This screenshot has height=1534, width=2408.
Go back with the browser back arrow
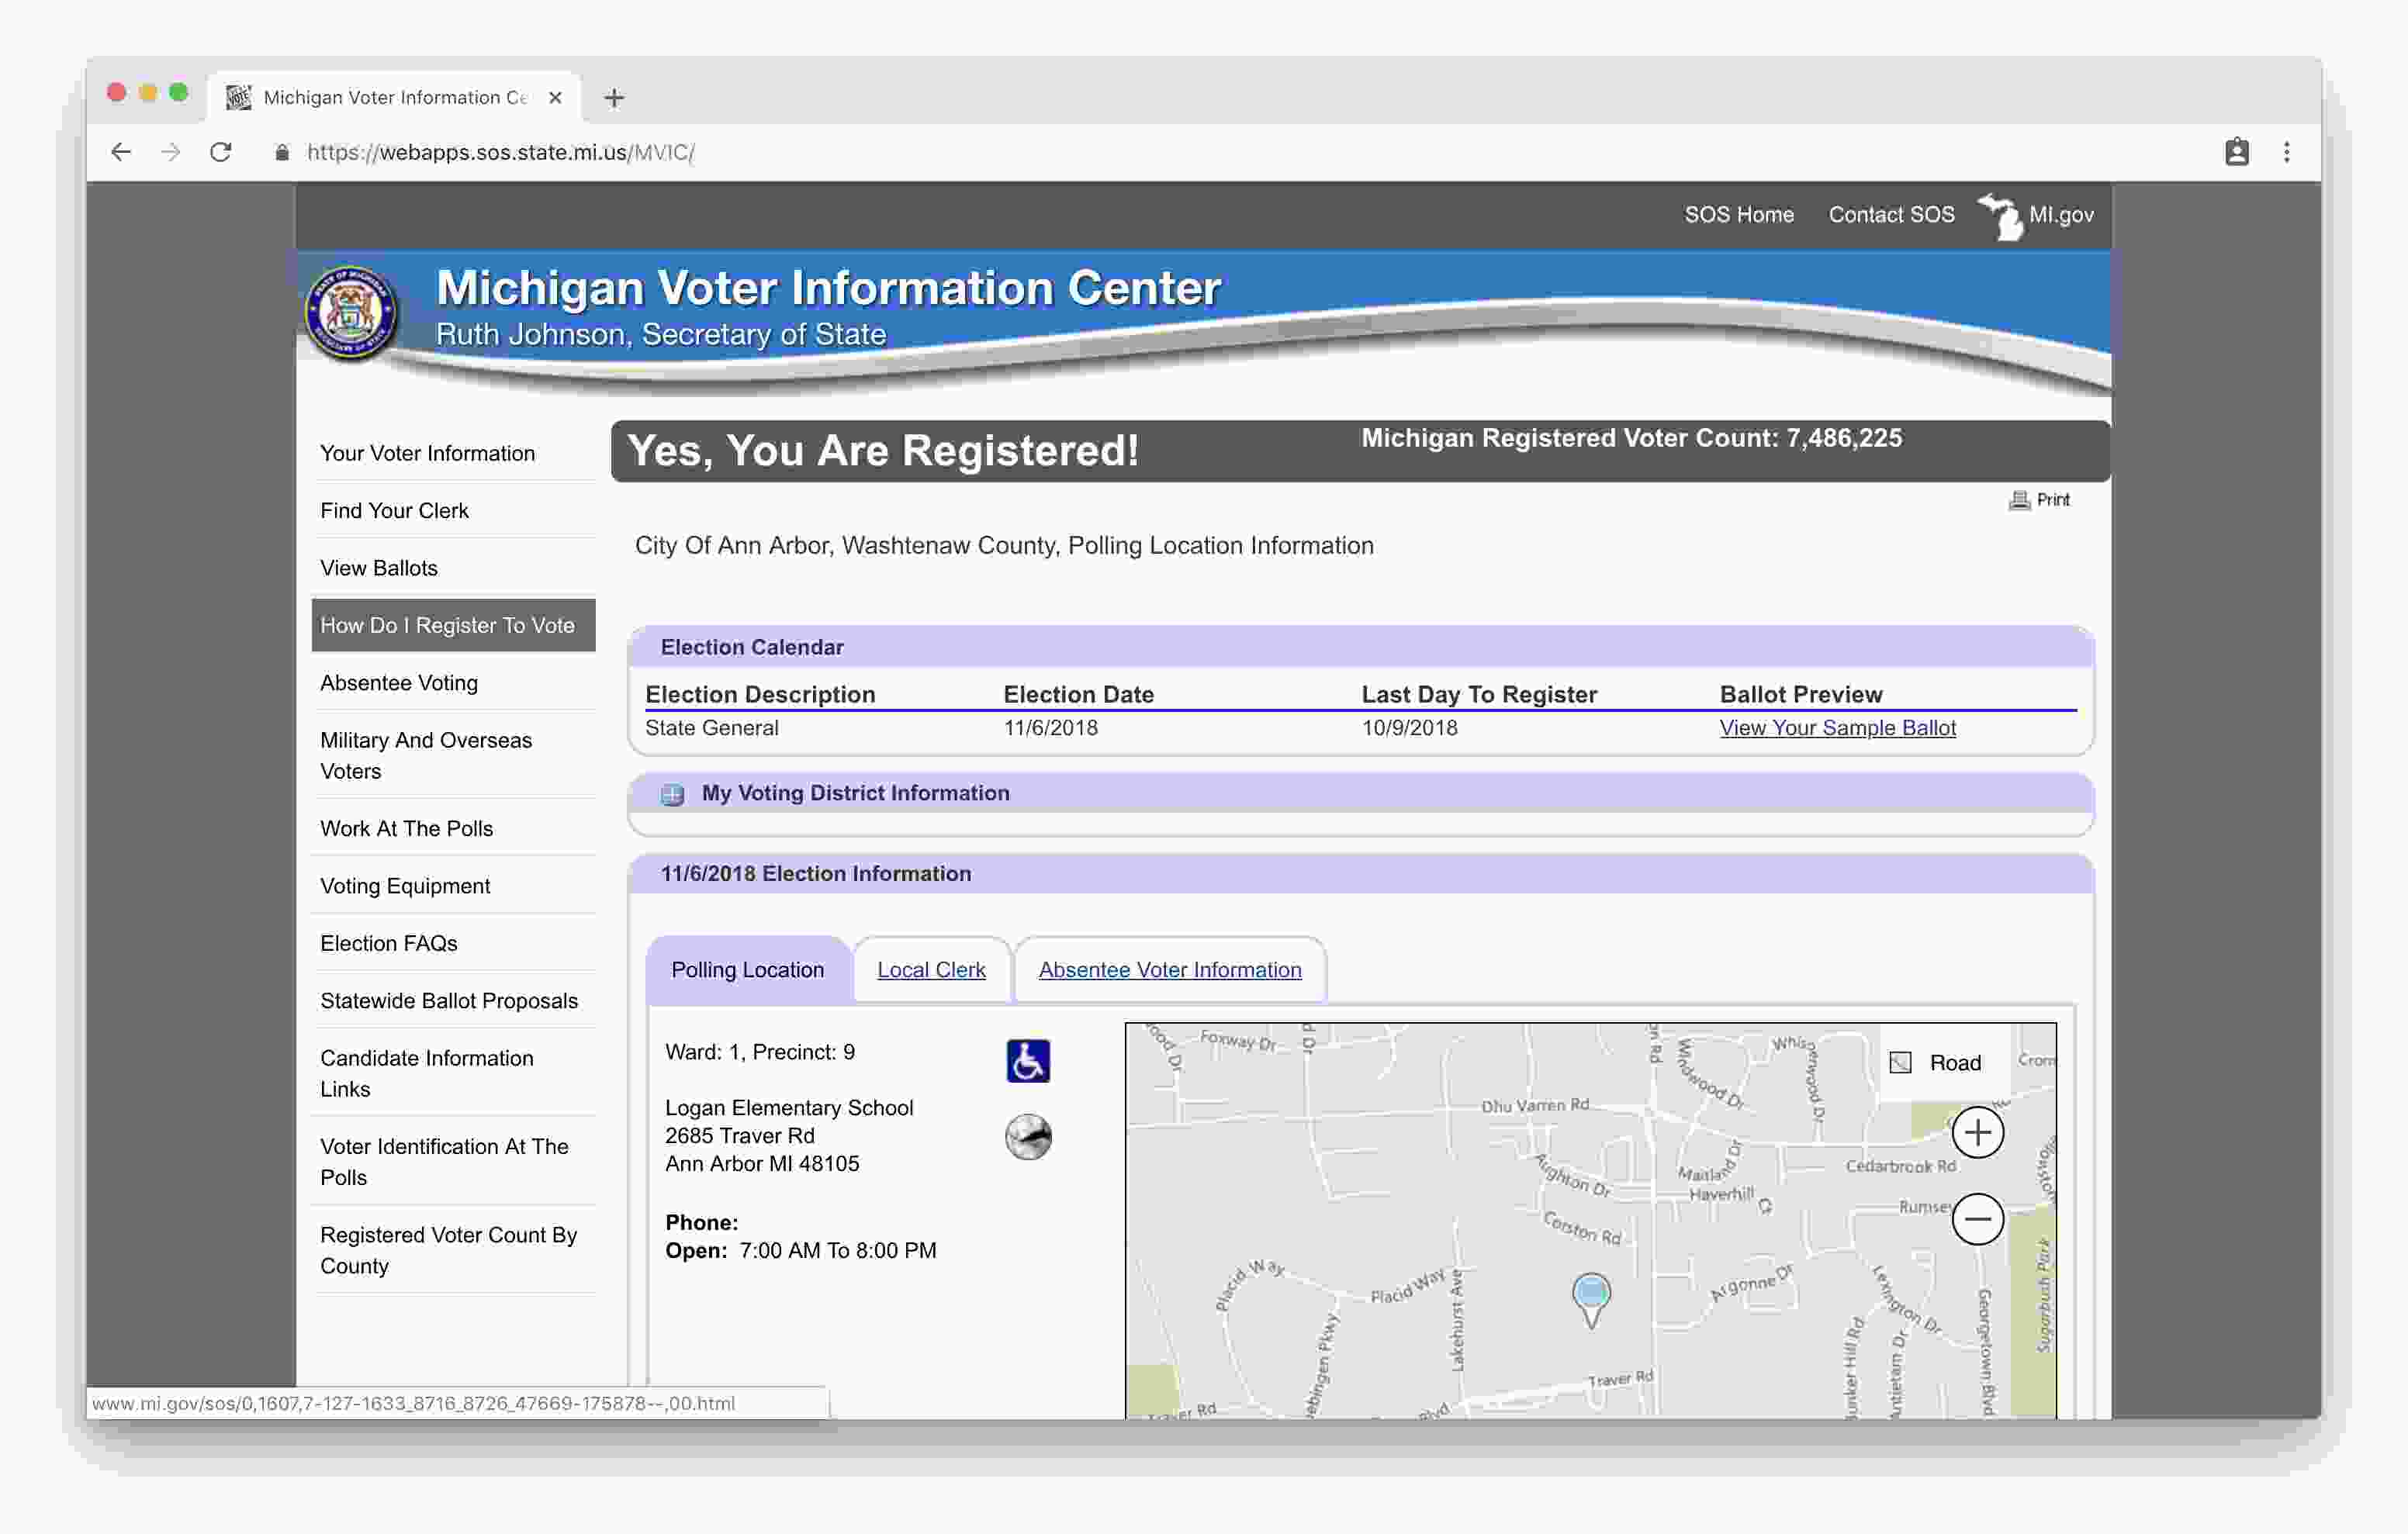coord(121,152)
